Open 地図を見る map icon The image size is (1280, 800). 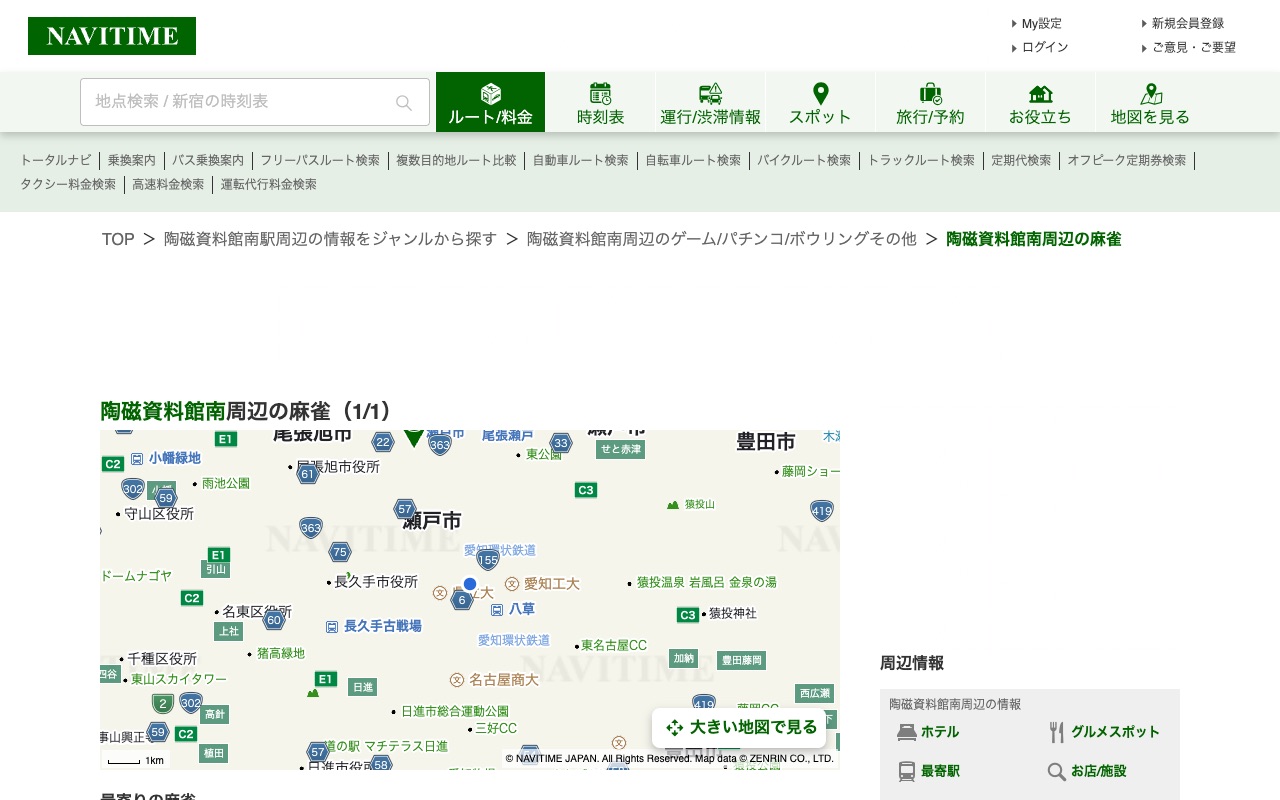(1150, 94)
